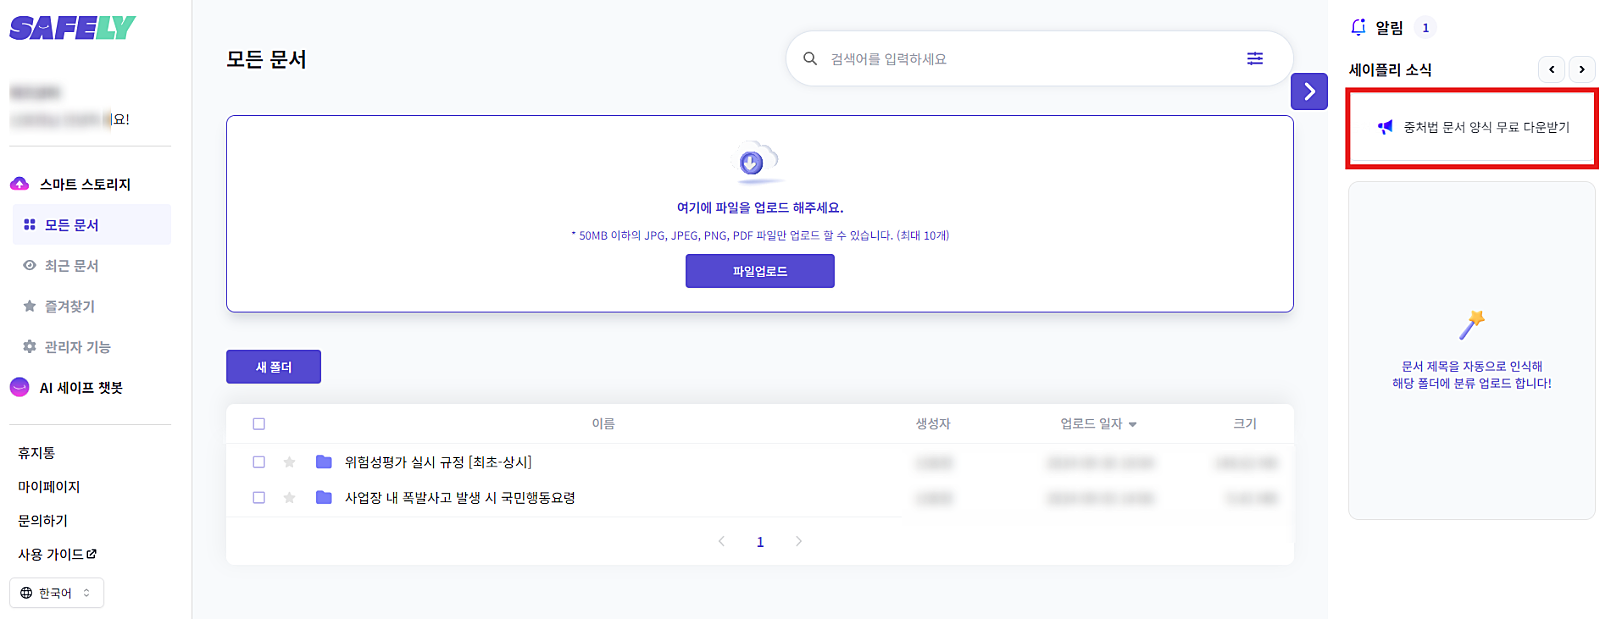This screenshot has height=619, width=1600.
Task: Click the SAFELY logo
Action: pos(72,28)
